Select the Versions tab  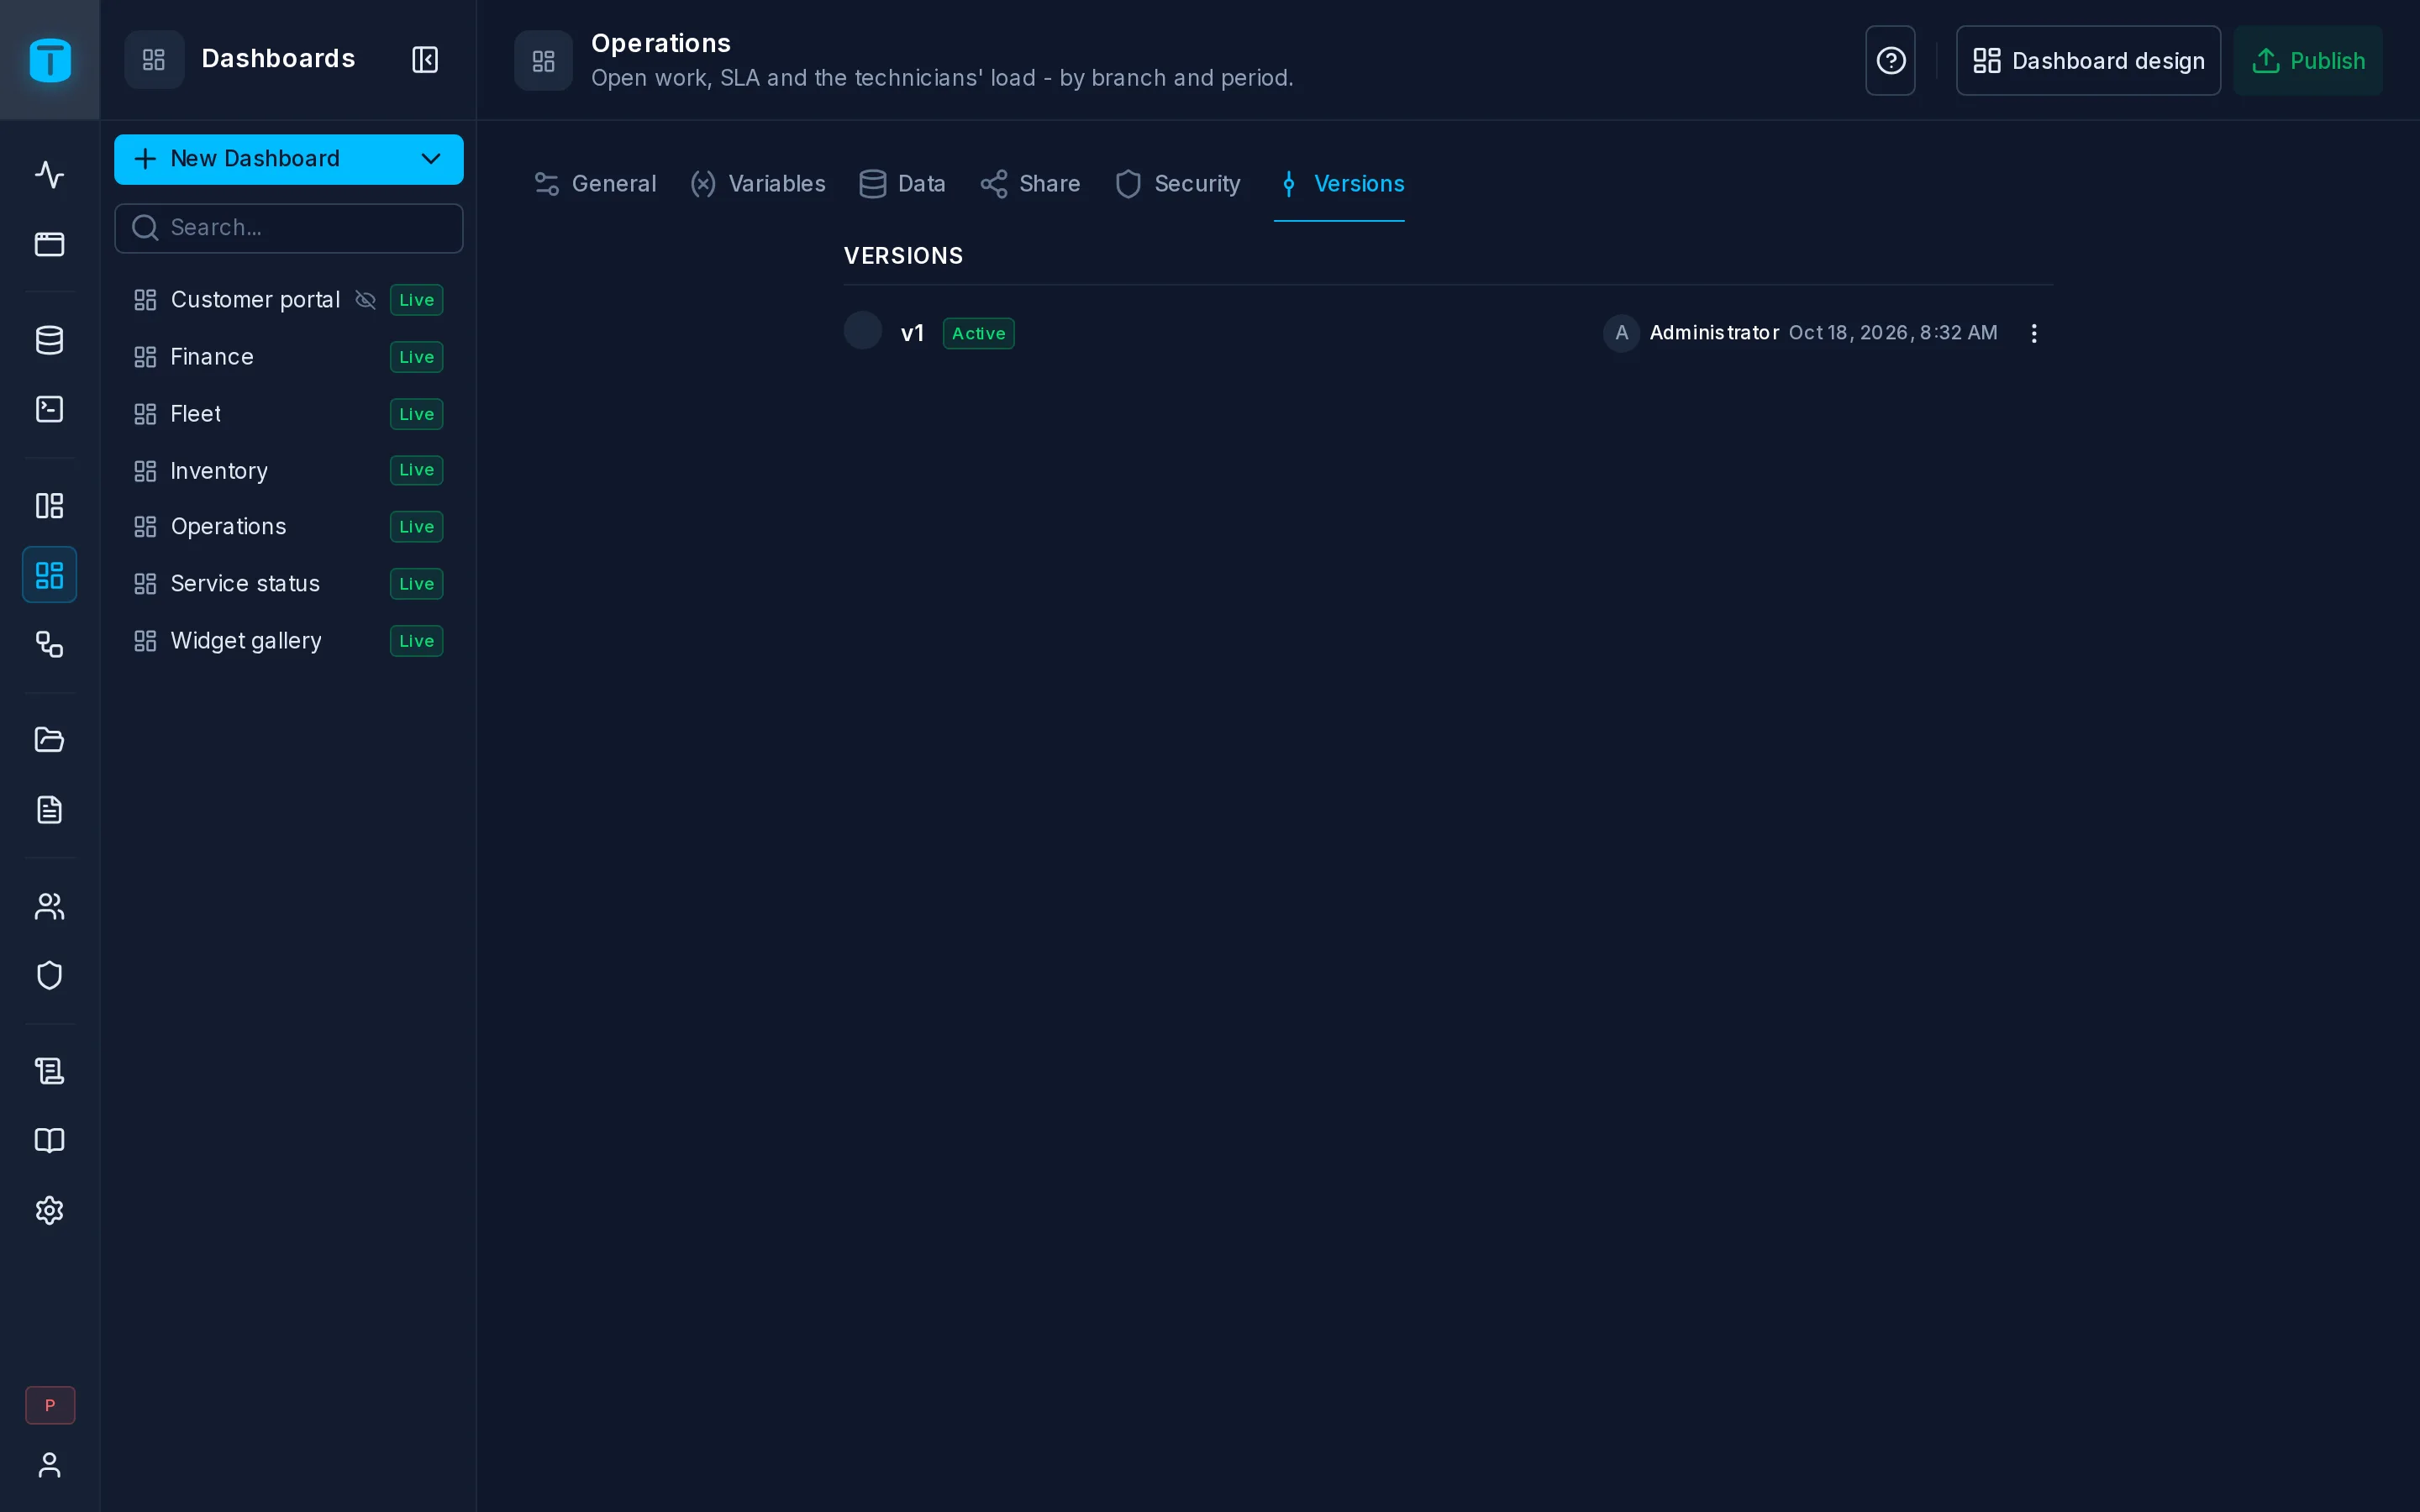click(1340, 184)
